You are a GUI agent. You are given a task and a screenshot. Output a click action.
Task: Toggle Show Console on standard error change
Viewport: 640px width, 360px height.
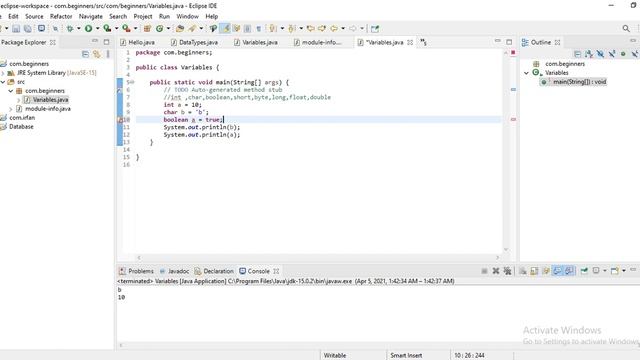point(569,271)
